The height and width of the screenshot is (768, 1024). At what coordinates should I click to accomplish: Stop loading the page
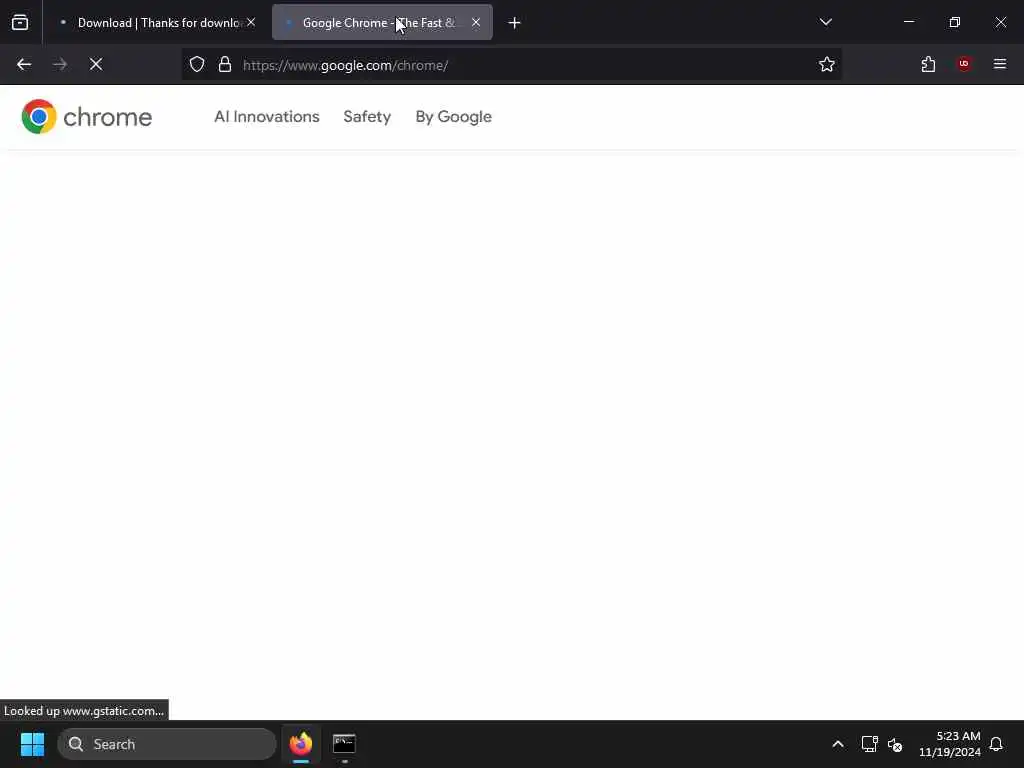click(x=96, y=65)
